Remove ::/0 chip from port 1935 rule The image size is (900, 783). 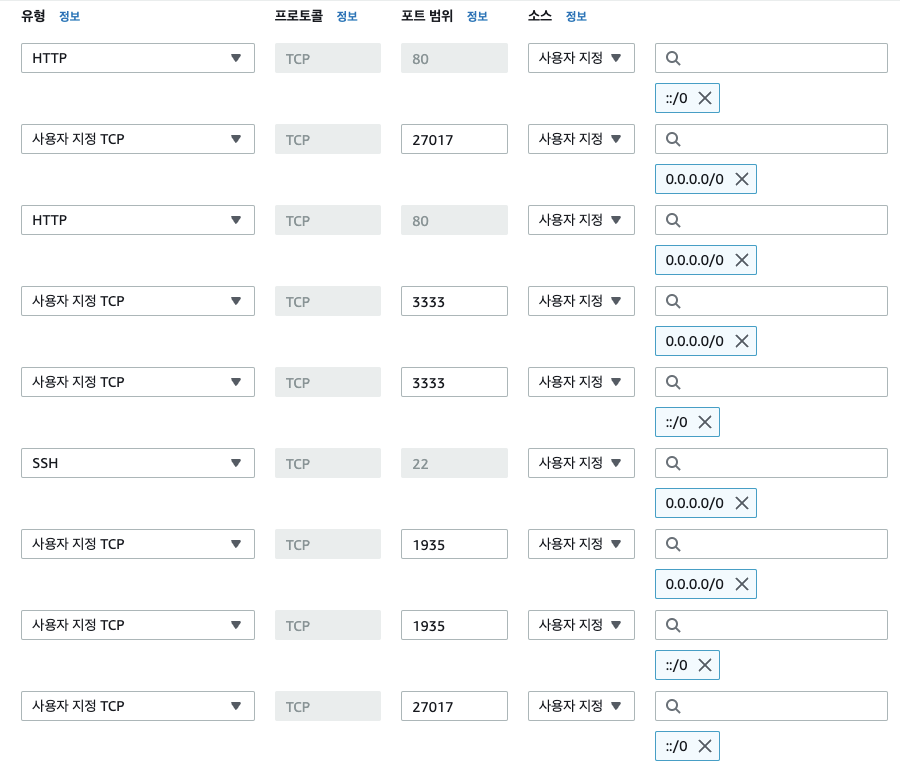[705, 665]
